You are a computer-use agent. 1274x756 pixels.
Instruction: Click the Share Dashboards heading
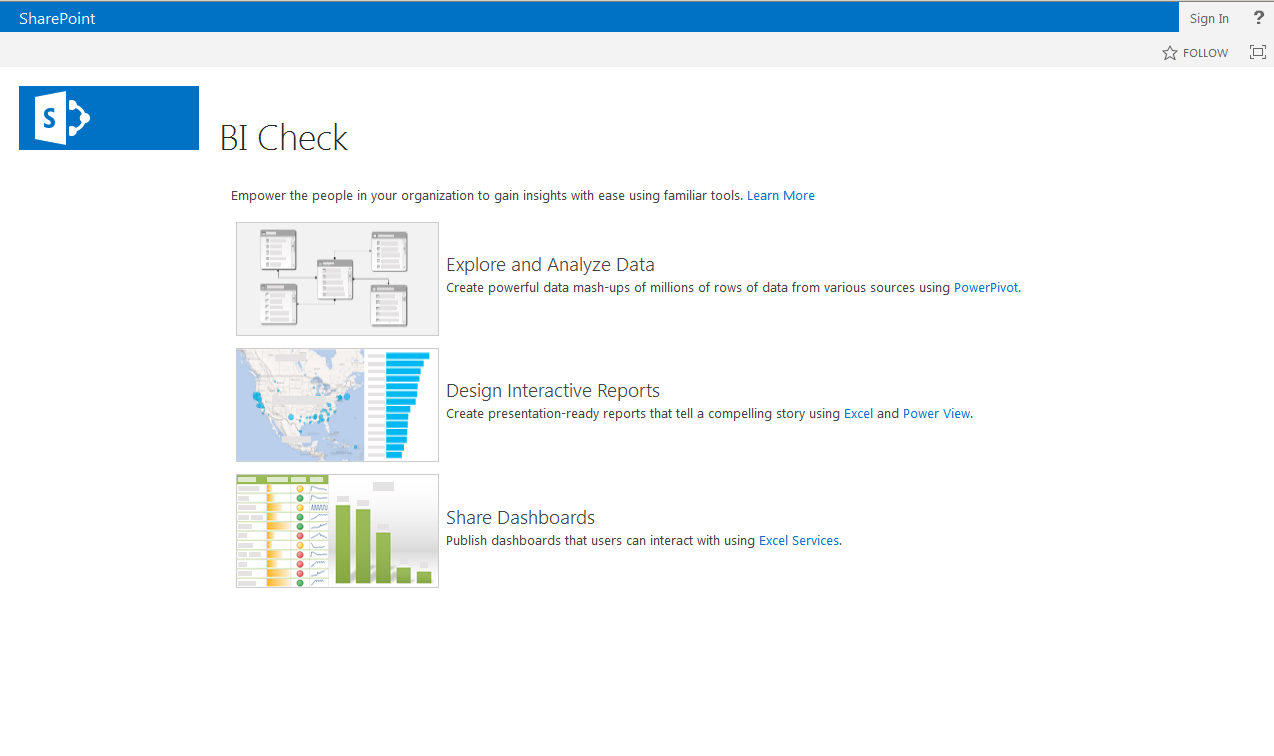[x=520, y=517]
